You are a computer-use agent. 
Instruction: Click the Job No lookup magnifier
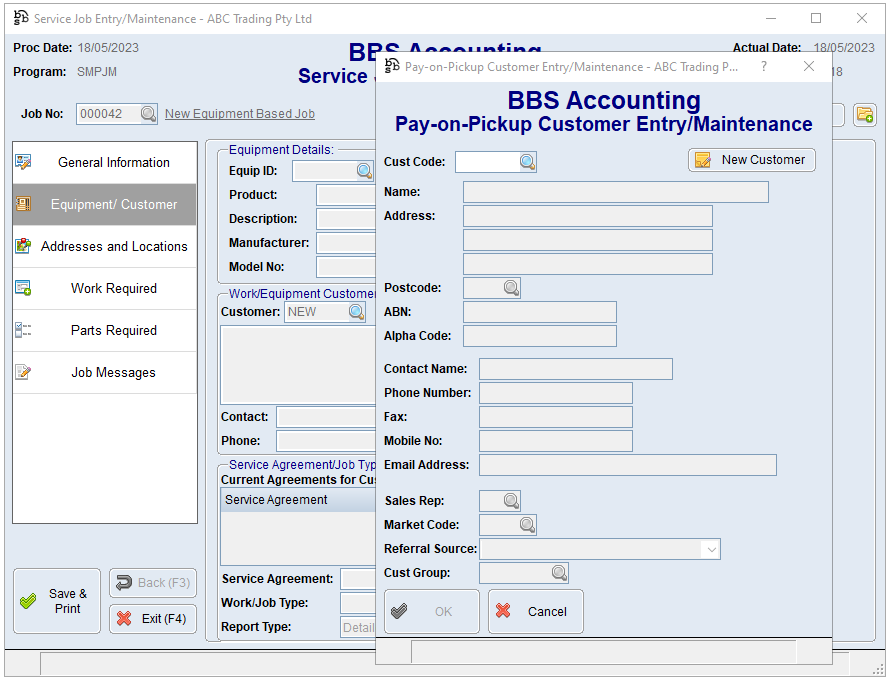pos(148,114)
